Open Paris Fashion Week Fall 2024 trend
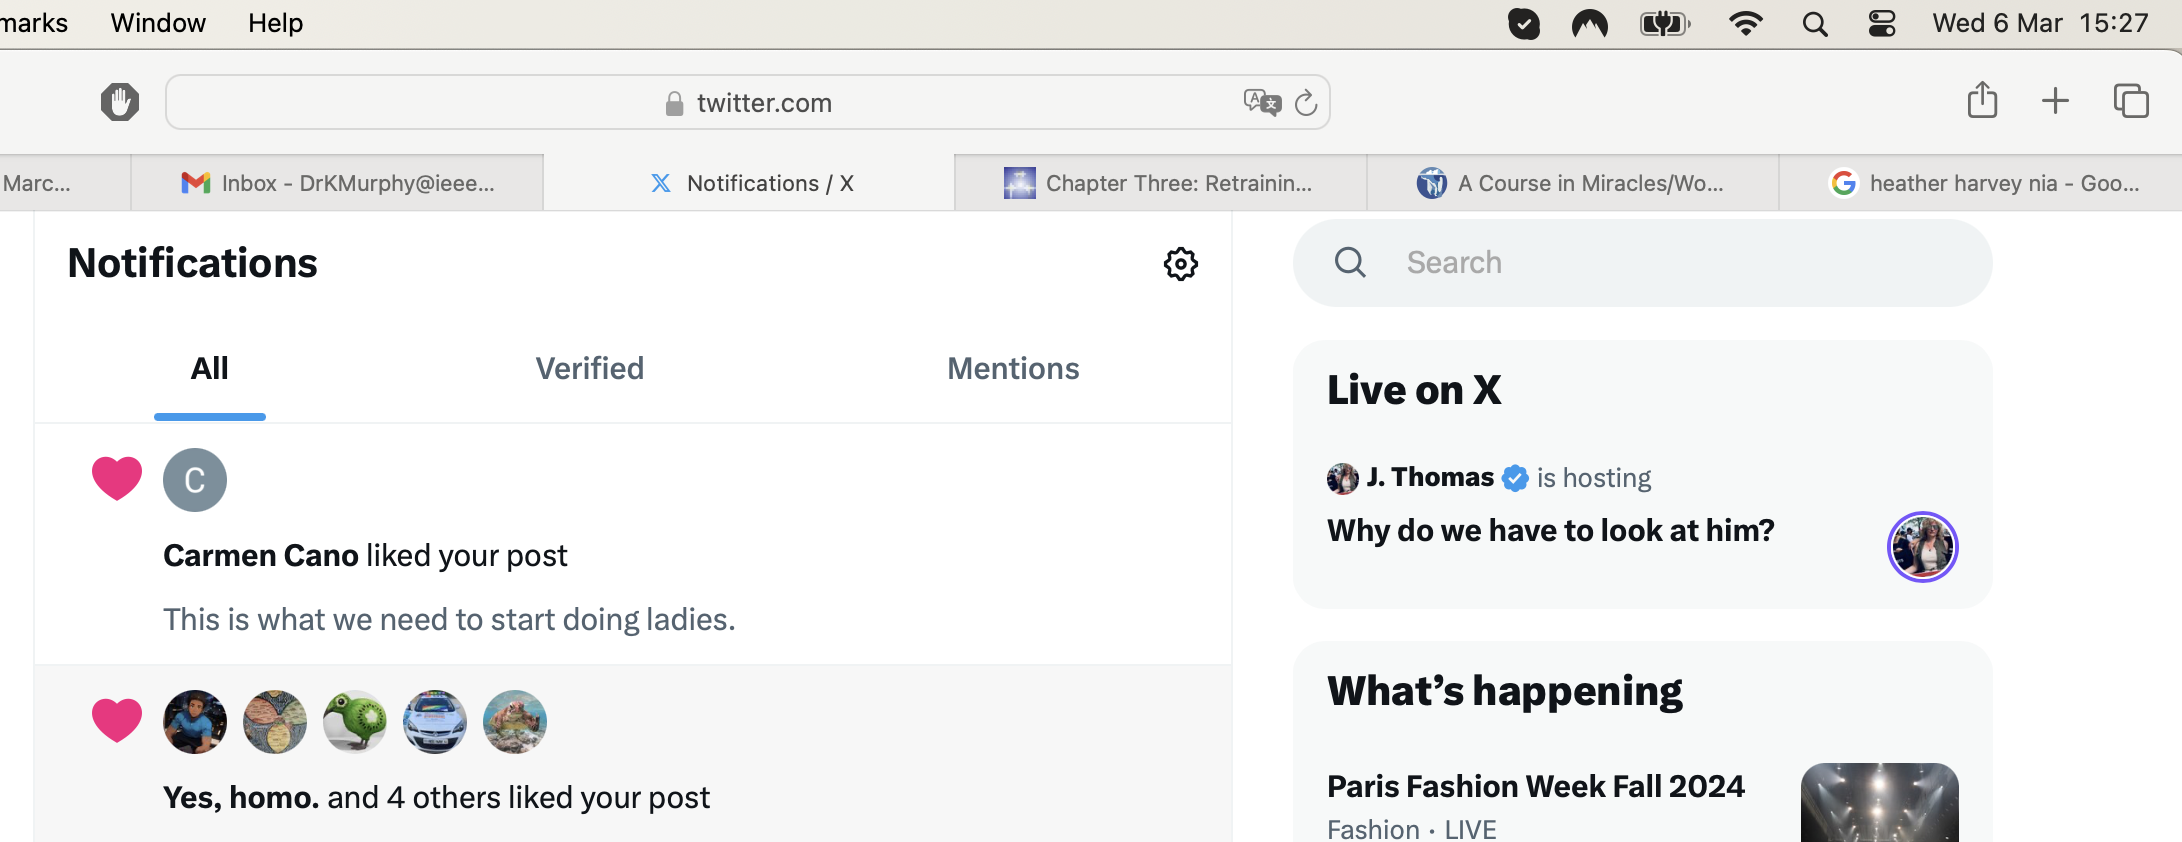 pyautogui.click(x=1536, y=786)
